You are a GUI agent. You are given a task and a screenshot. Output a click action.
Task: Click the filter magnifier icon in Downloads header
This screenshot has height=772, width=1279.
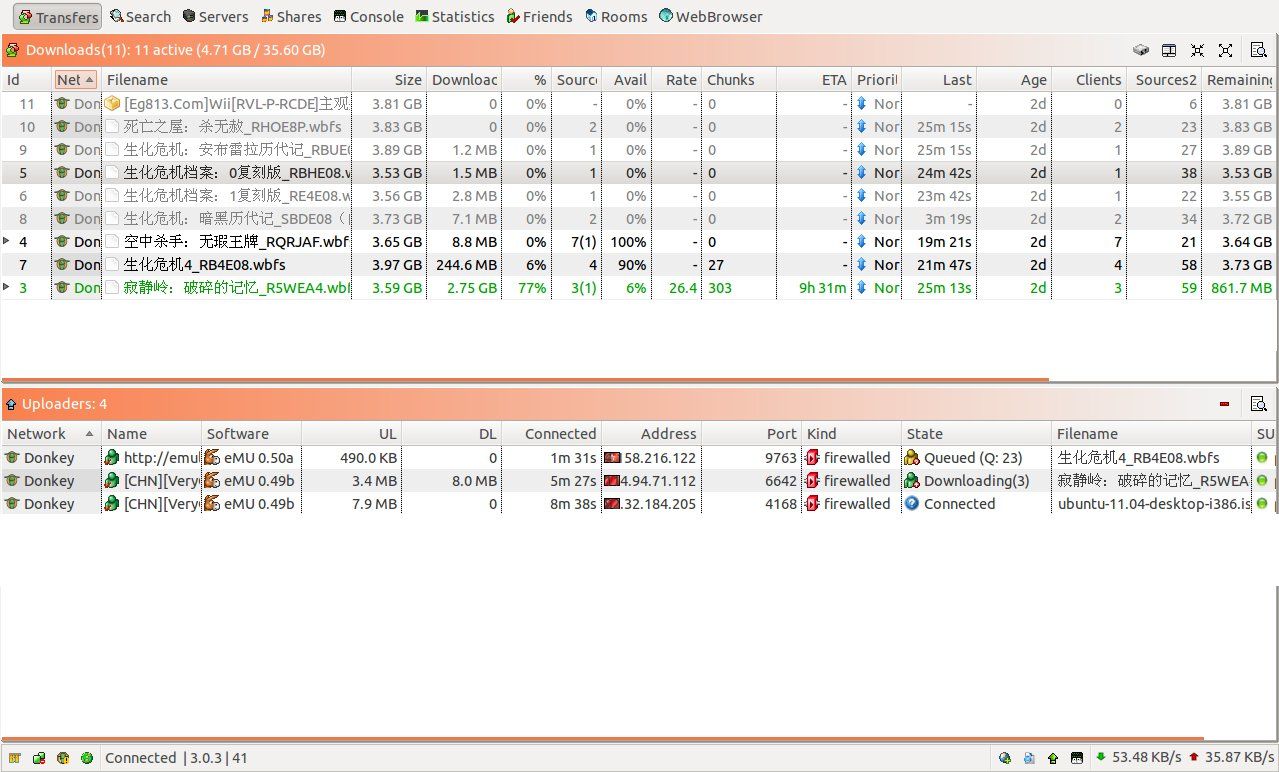point(1259,50)
